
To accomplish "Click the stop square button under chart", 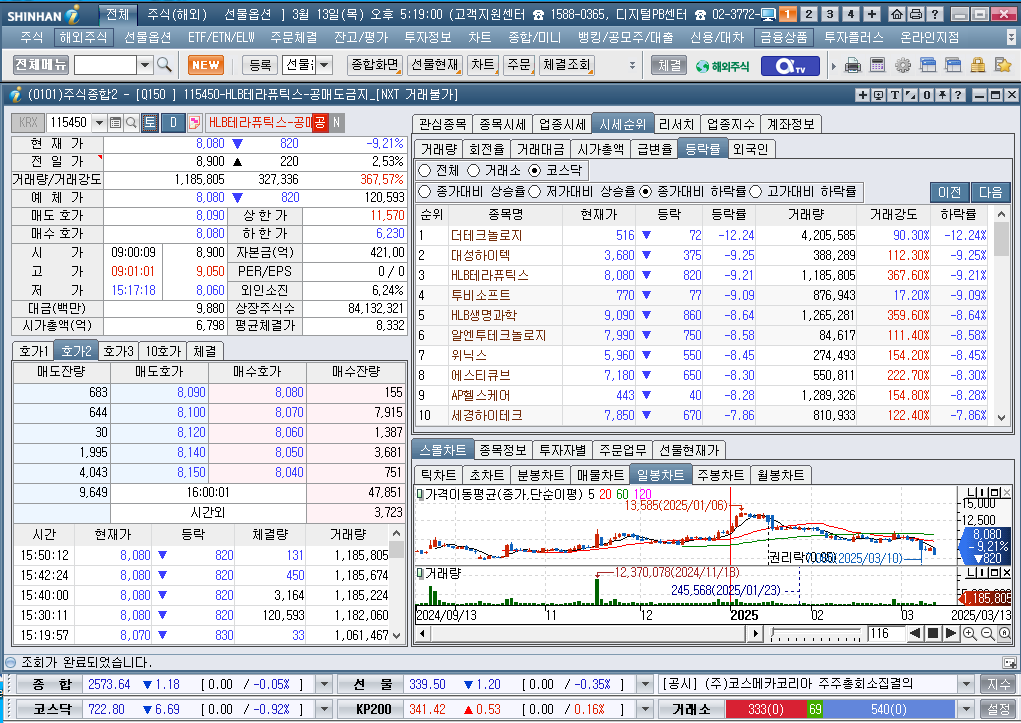I will tap(932, 633).
